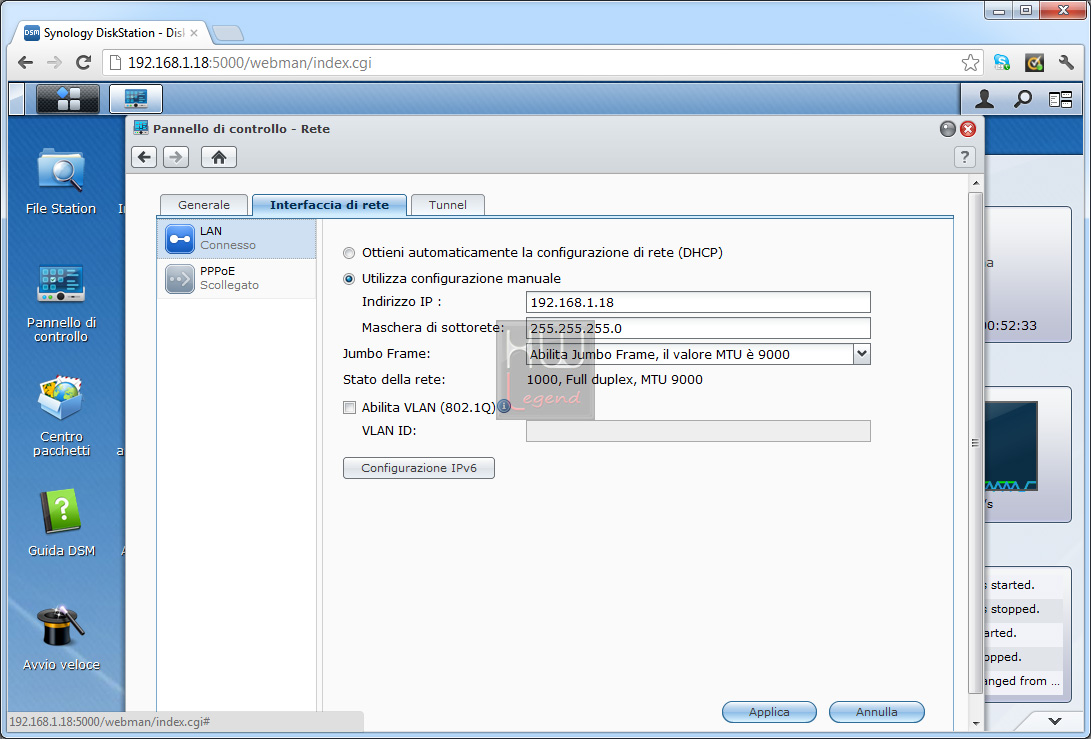Click the Configurazione IPv6 button
Screen dimensions: 1091x739
[x=419, y=468]
